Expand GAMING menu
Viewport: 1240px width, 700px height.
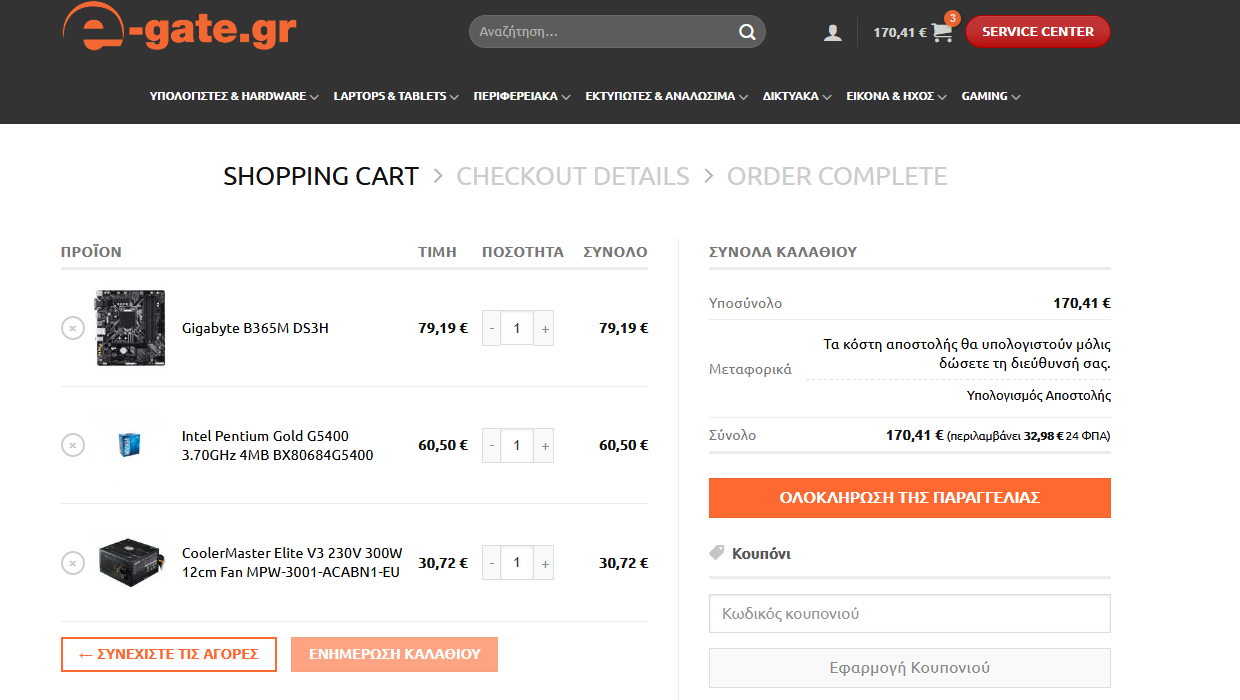tap(991, 96)
